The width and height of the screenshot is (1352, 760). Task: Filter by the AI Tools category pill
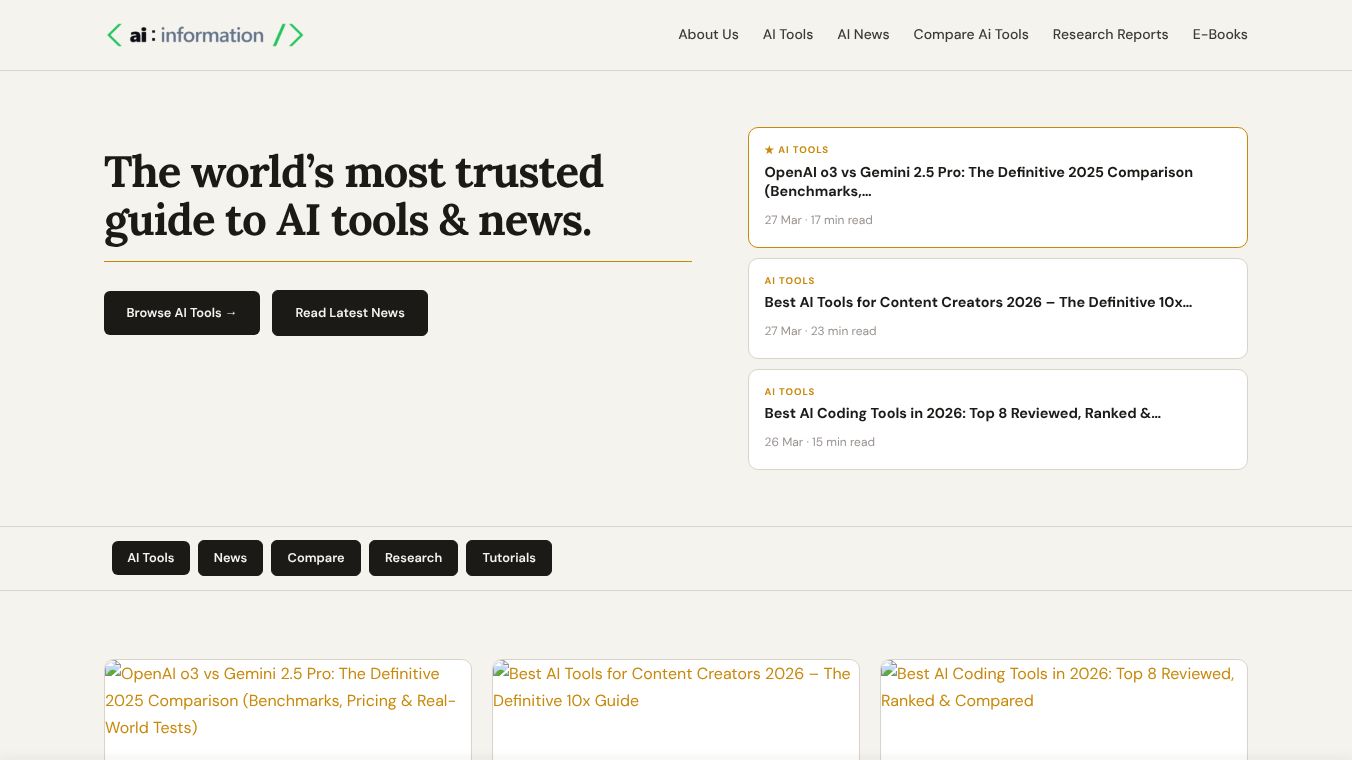click(x=151, y=558)
